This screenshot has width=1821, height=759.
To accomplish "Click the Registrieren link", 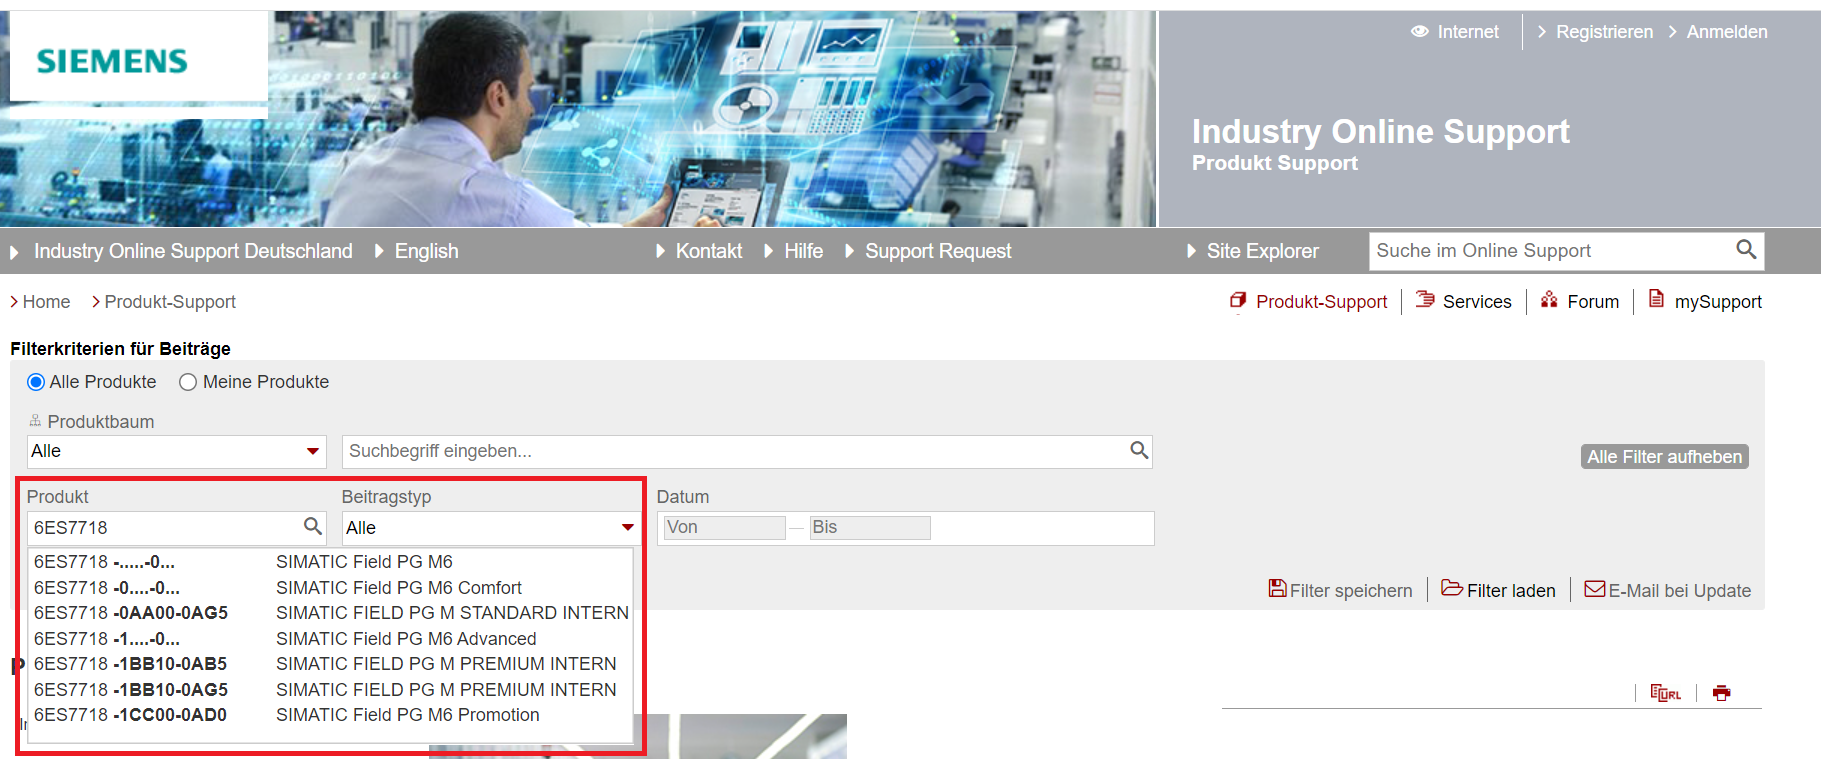I will tap(1604, 32).
